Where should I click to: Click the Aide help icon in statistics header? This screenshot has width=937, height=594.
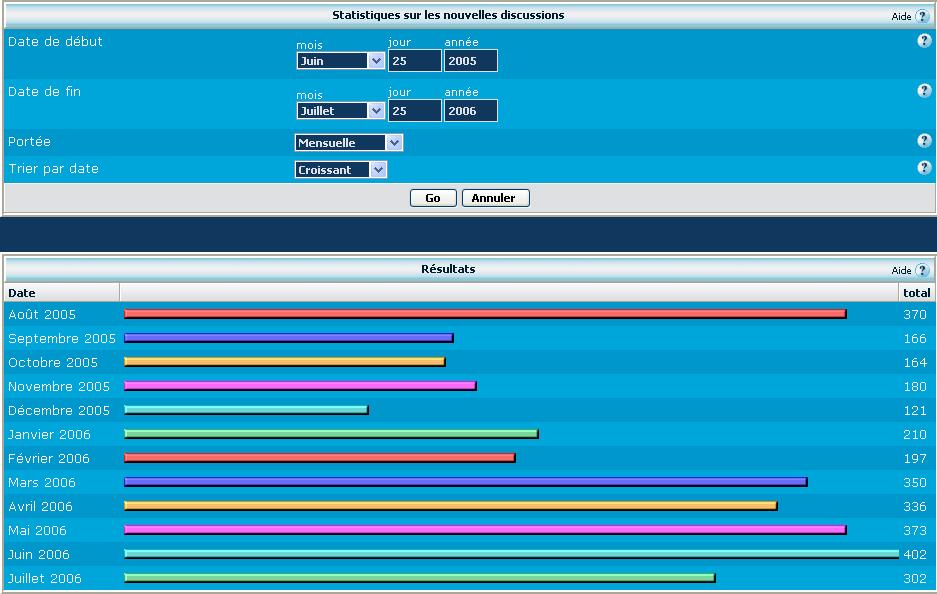(x=922, y=16)
